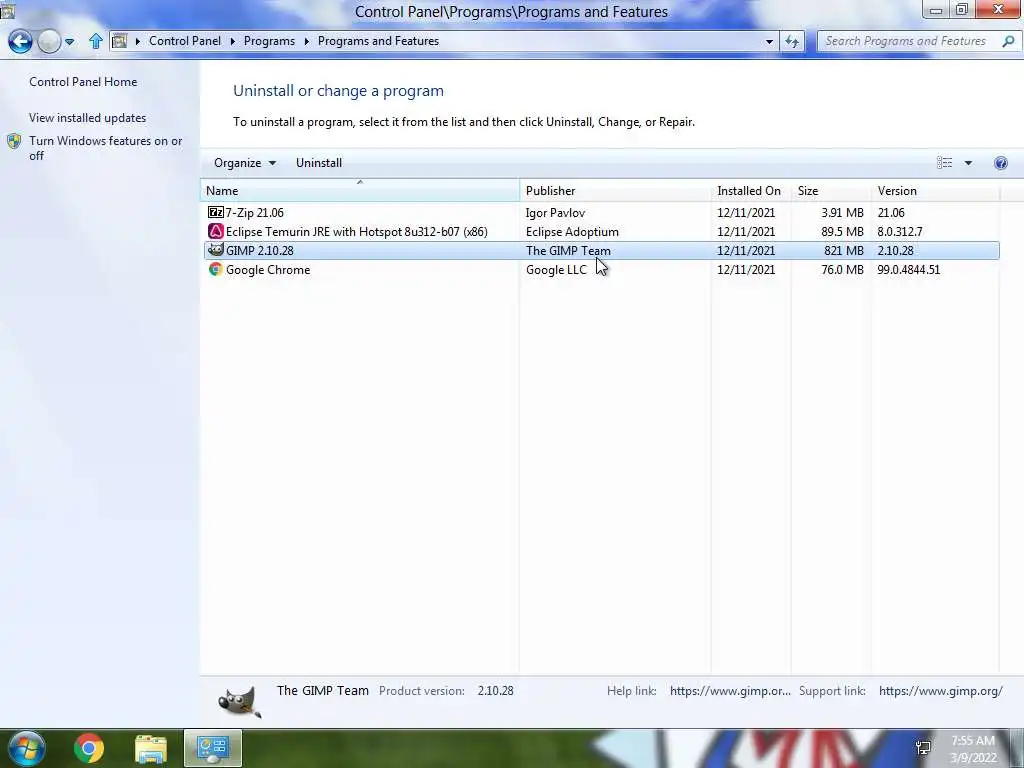Click the Control Panel icon in address bar
Image resolution: width=1024 pixels, height=768 pixels.
click(120, 41)
